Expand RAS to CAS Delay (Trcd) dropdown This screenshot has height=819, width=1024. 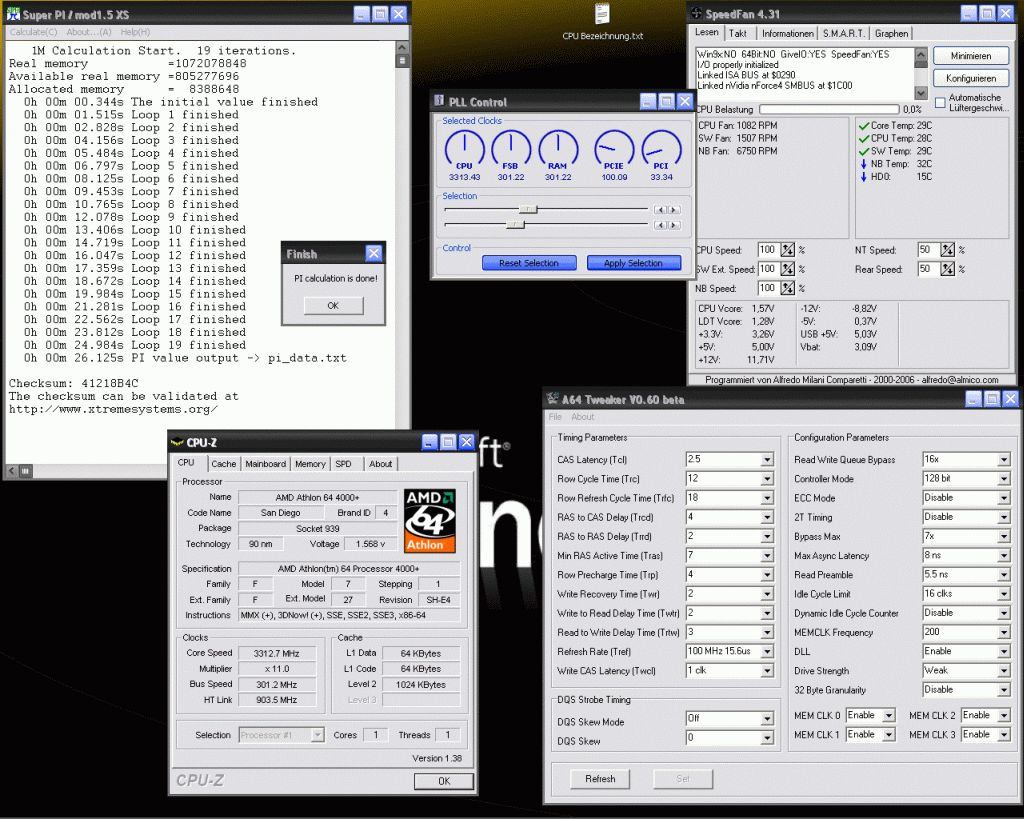767,517
